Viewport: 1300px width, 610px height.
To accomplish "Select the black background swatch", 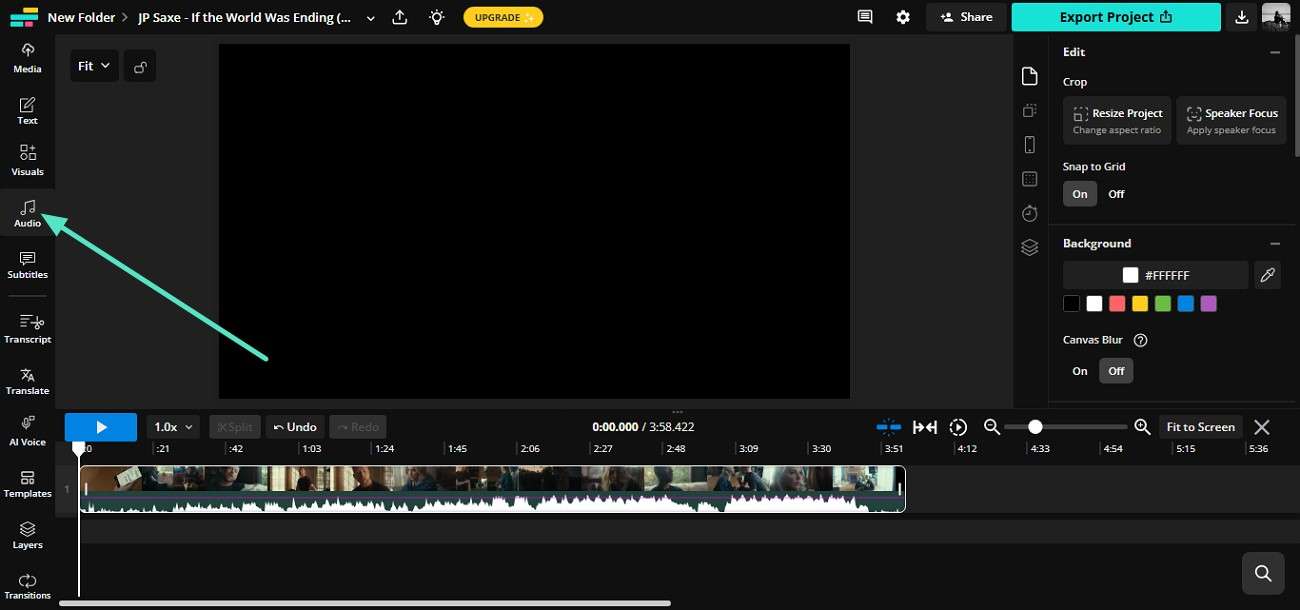I will pos(1072,304).
